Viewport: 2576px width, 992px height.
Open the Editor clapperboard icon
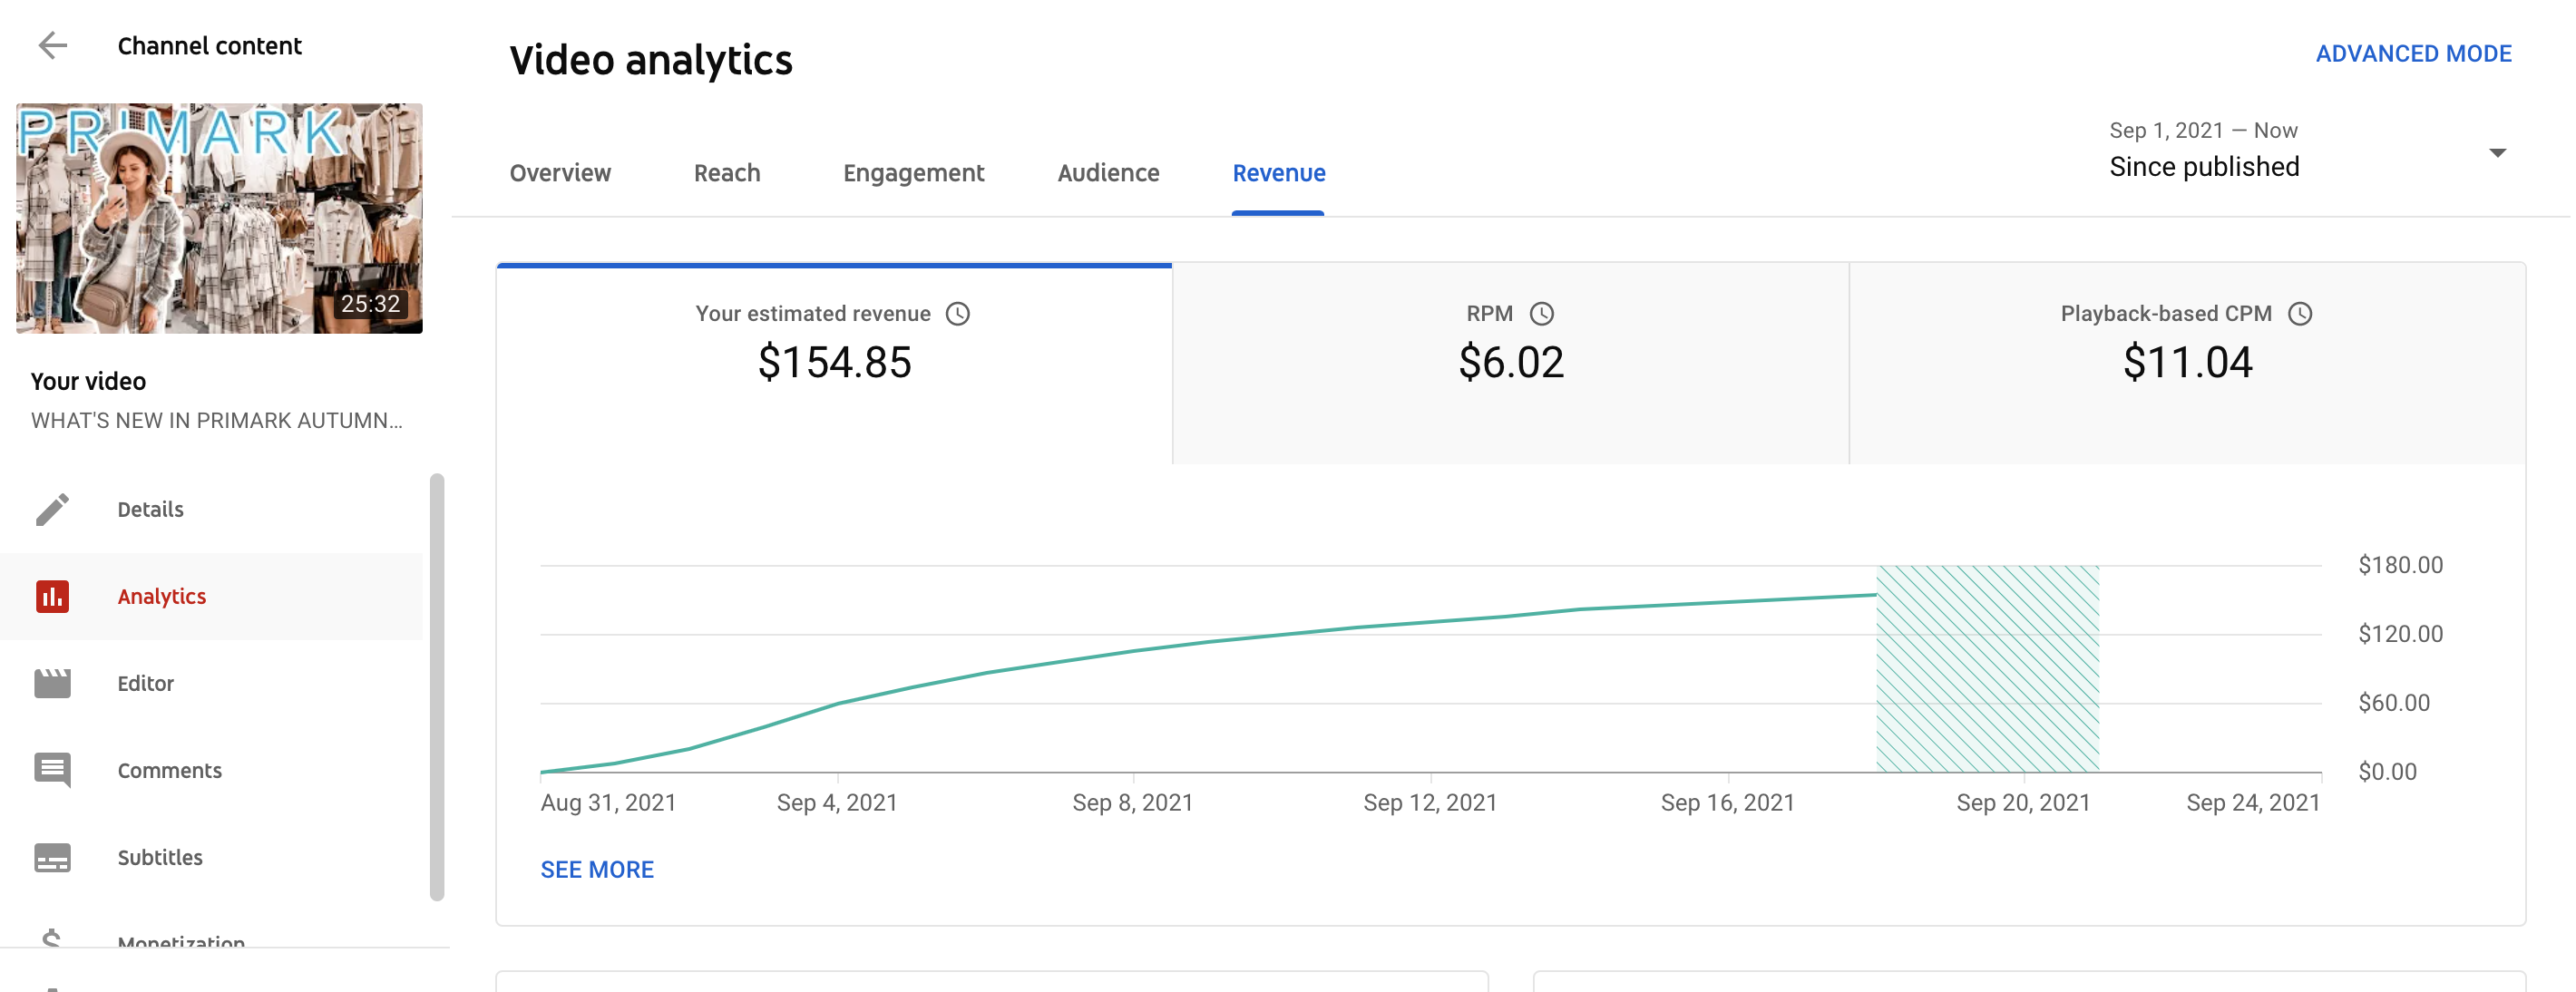tap(52, 683)
